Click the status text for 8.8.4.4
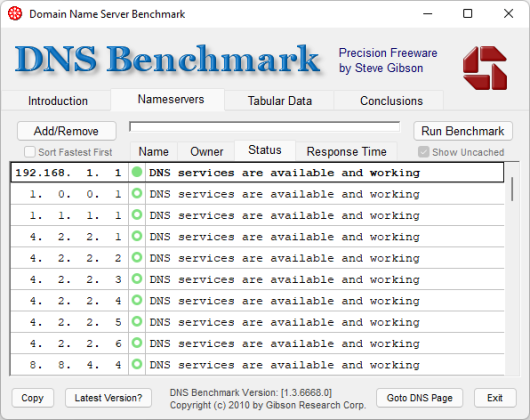The image size is (530, 420). coord(284,365)
